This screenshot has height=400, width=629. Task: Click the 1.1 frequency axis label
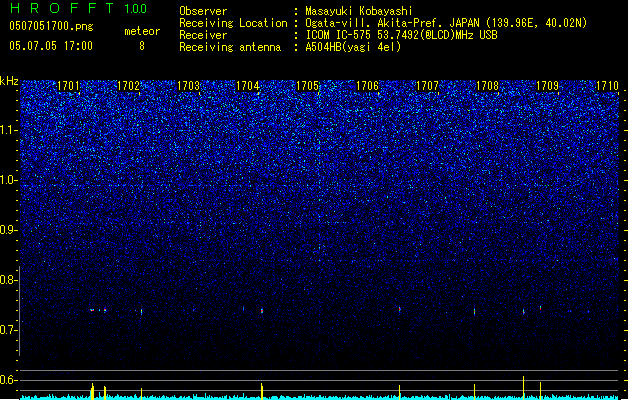point(8,130)
